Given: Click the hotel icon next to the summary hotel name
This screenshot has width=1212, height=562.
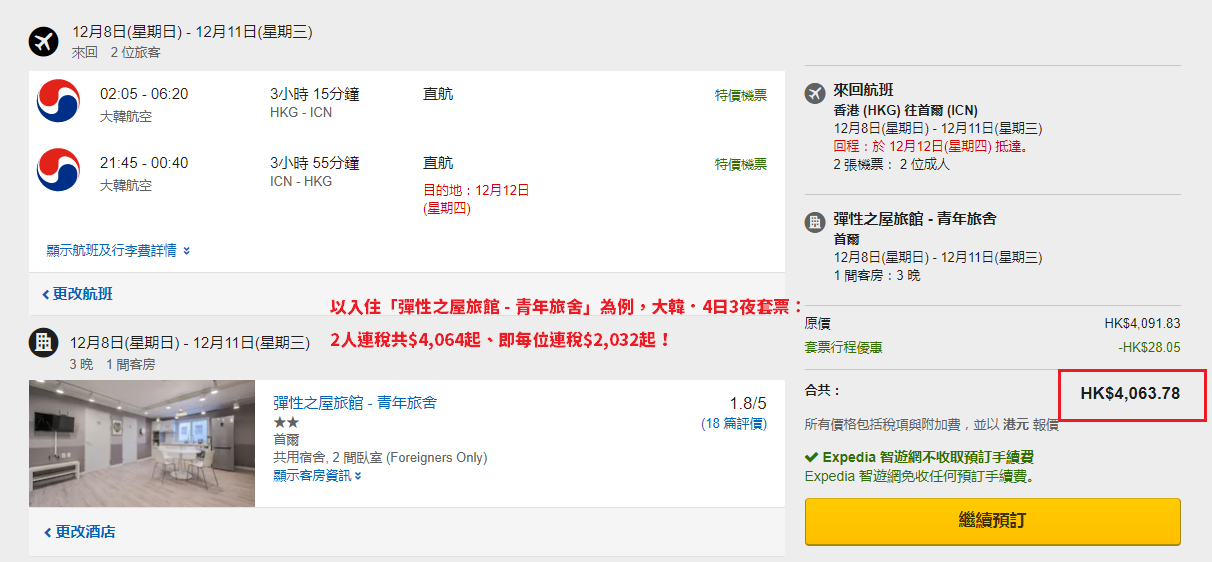Looking at the screenshot, I should click(x=815, y=222).
